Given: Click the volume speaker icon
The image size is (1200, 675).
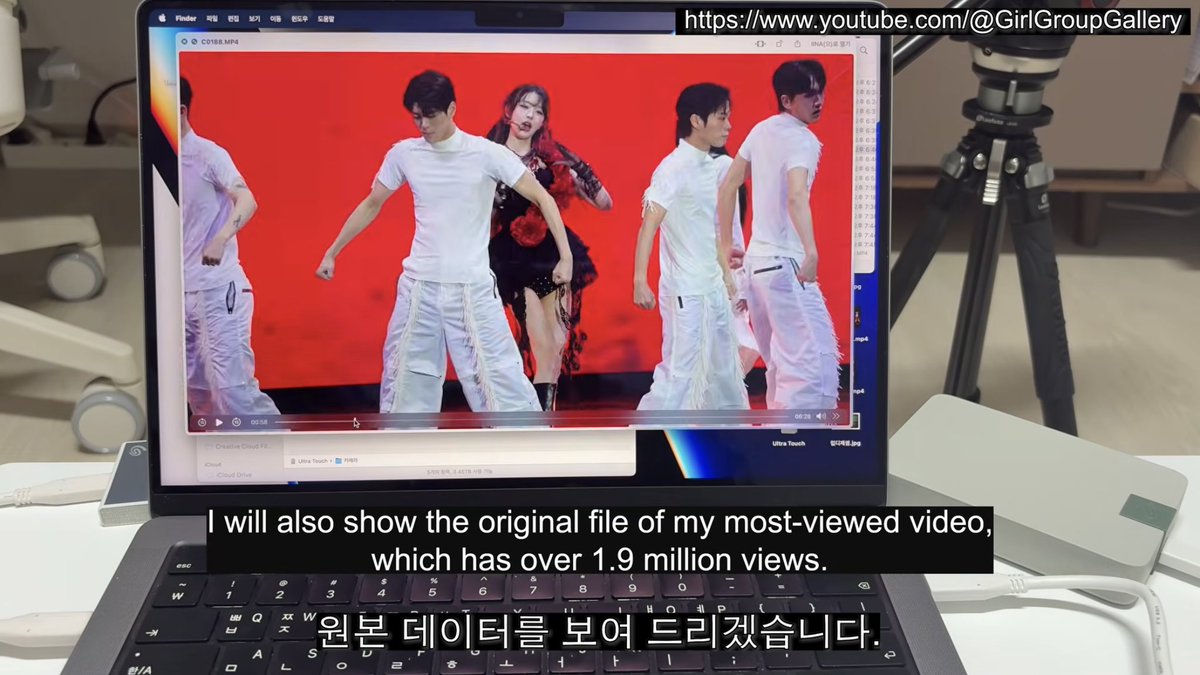Looking at the screenshot, I should pos(821,416).
